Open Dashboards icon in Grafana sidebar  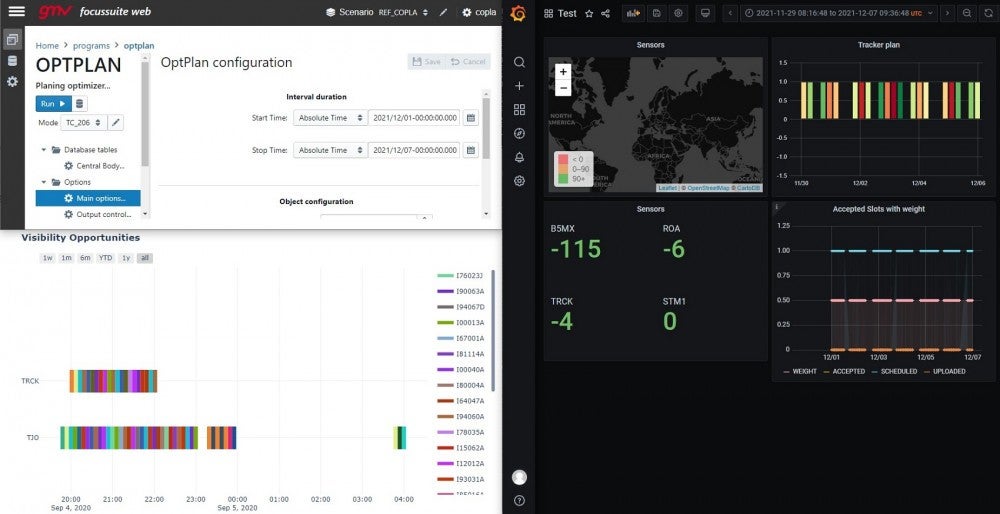[x=519, y=110]
